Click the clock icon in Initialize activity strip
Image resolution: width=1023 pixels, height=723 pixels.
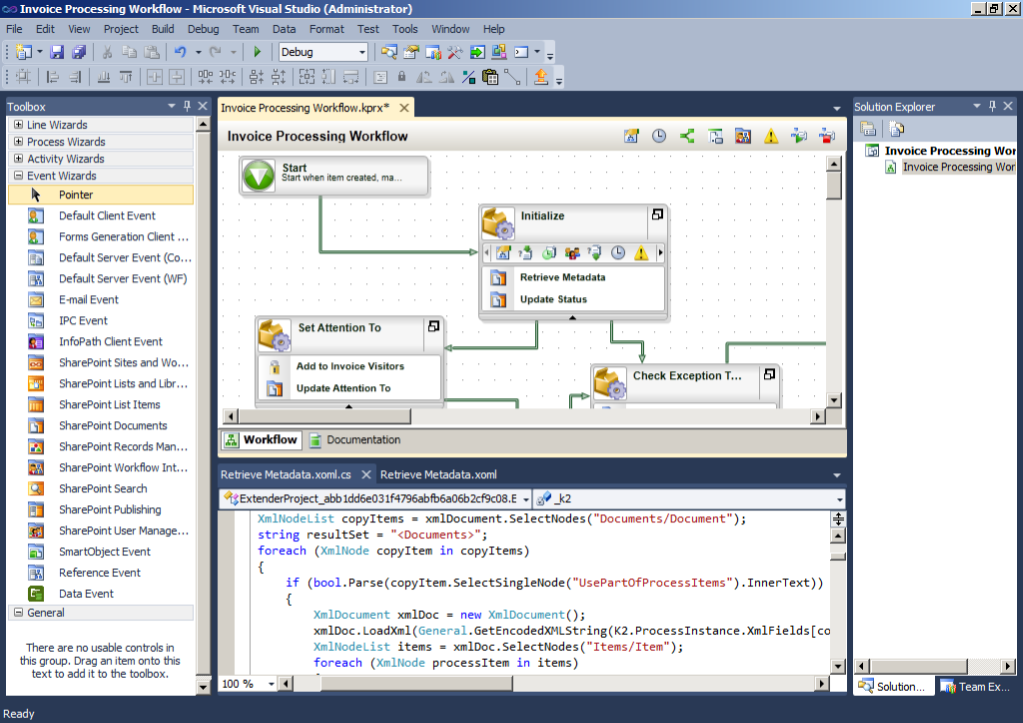tap(618, 253)
